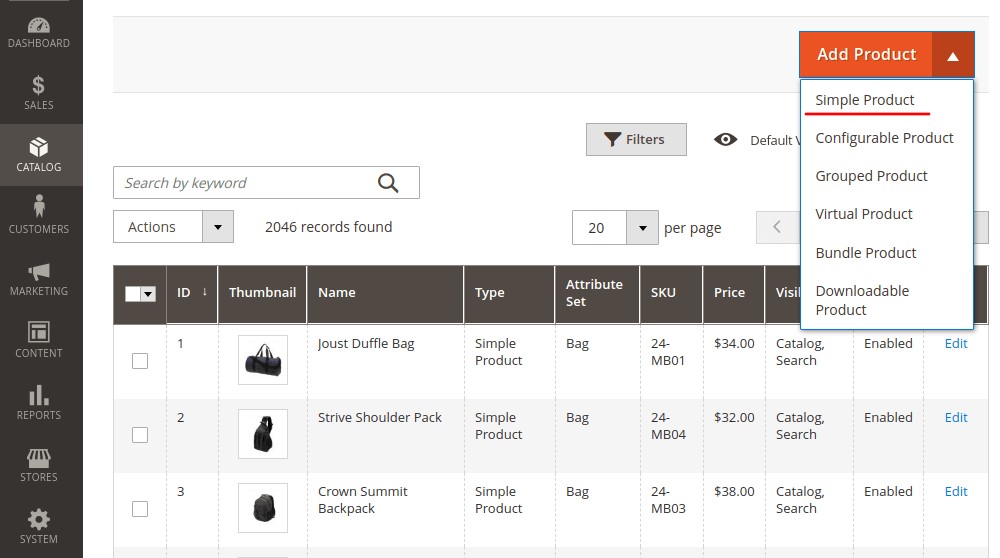Tick checkbox for Crown Summit Backpack
1000x558 pixels.
pos(140,509)
